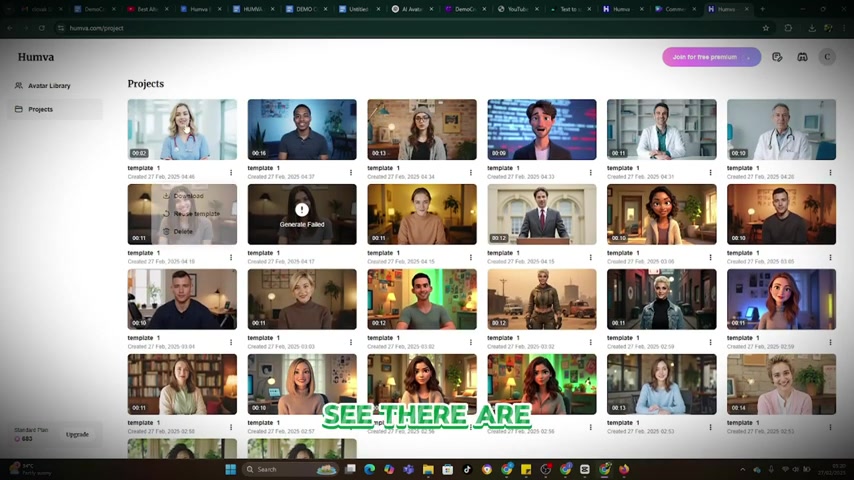854x480 pixels.
Task: Open the browser extensions puzzle icon
Action: [788, 28]
